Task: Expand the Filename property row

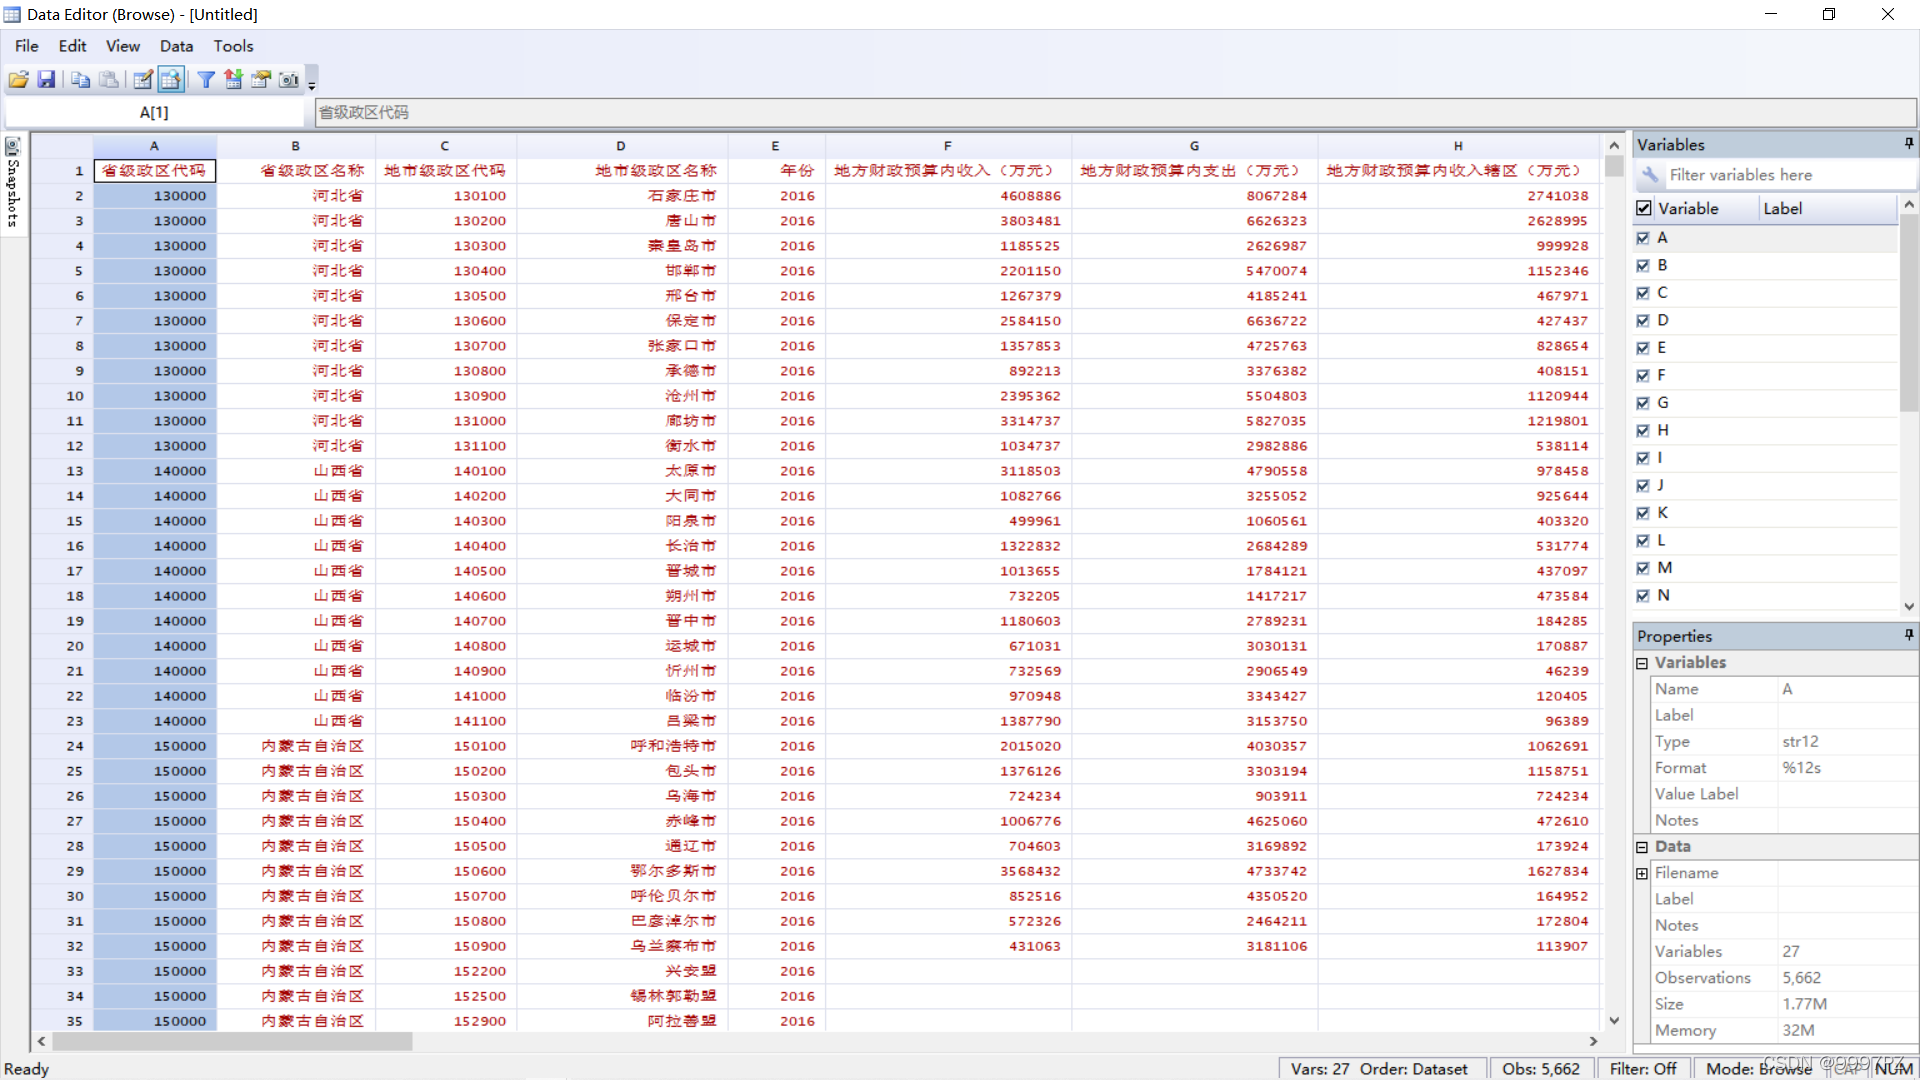Action: click(1642, 873)
